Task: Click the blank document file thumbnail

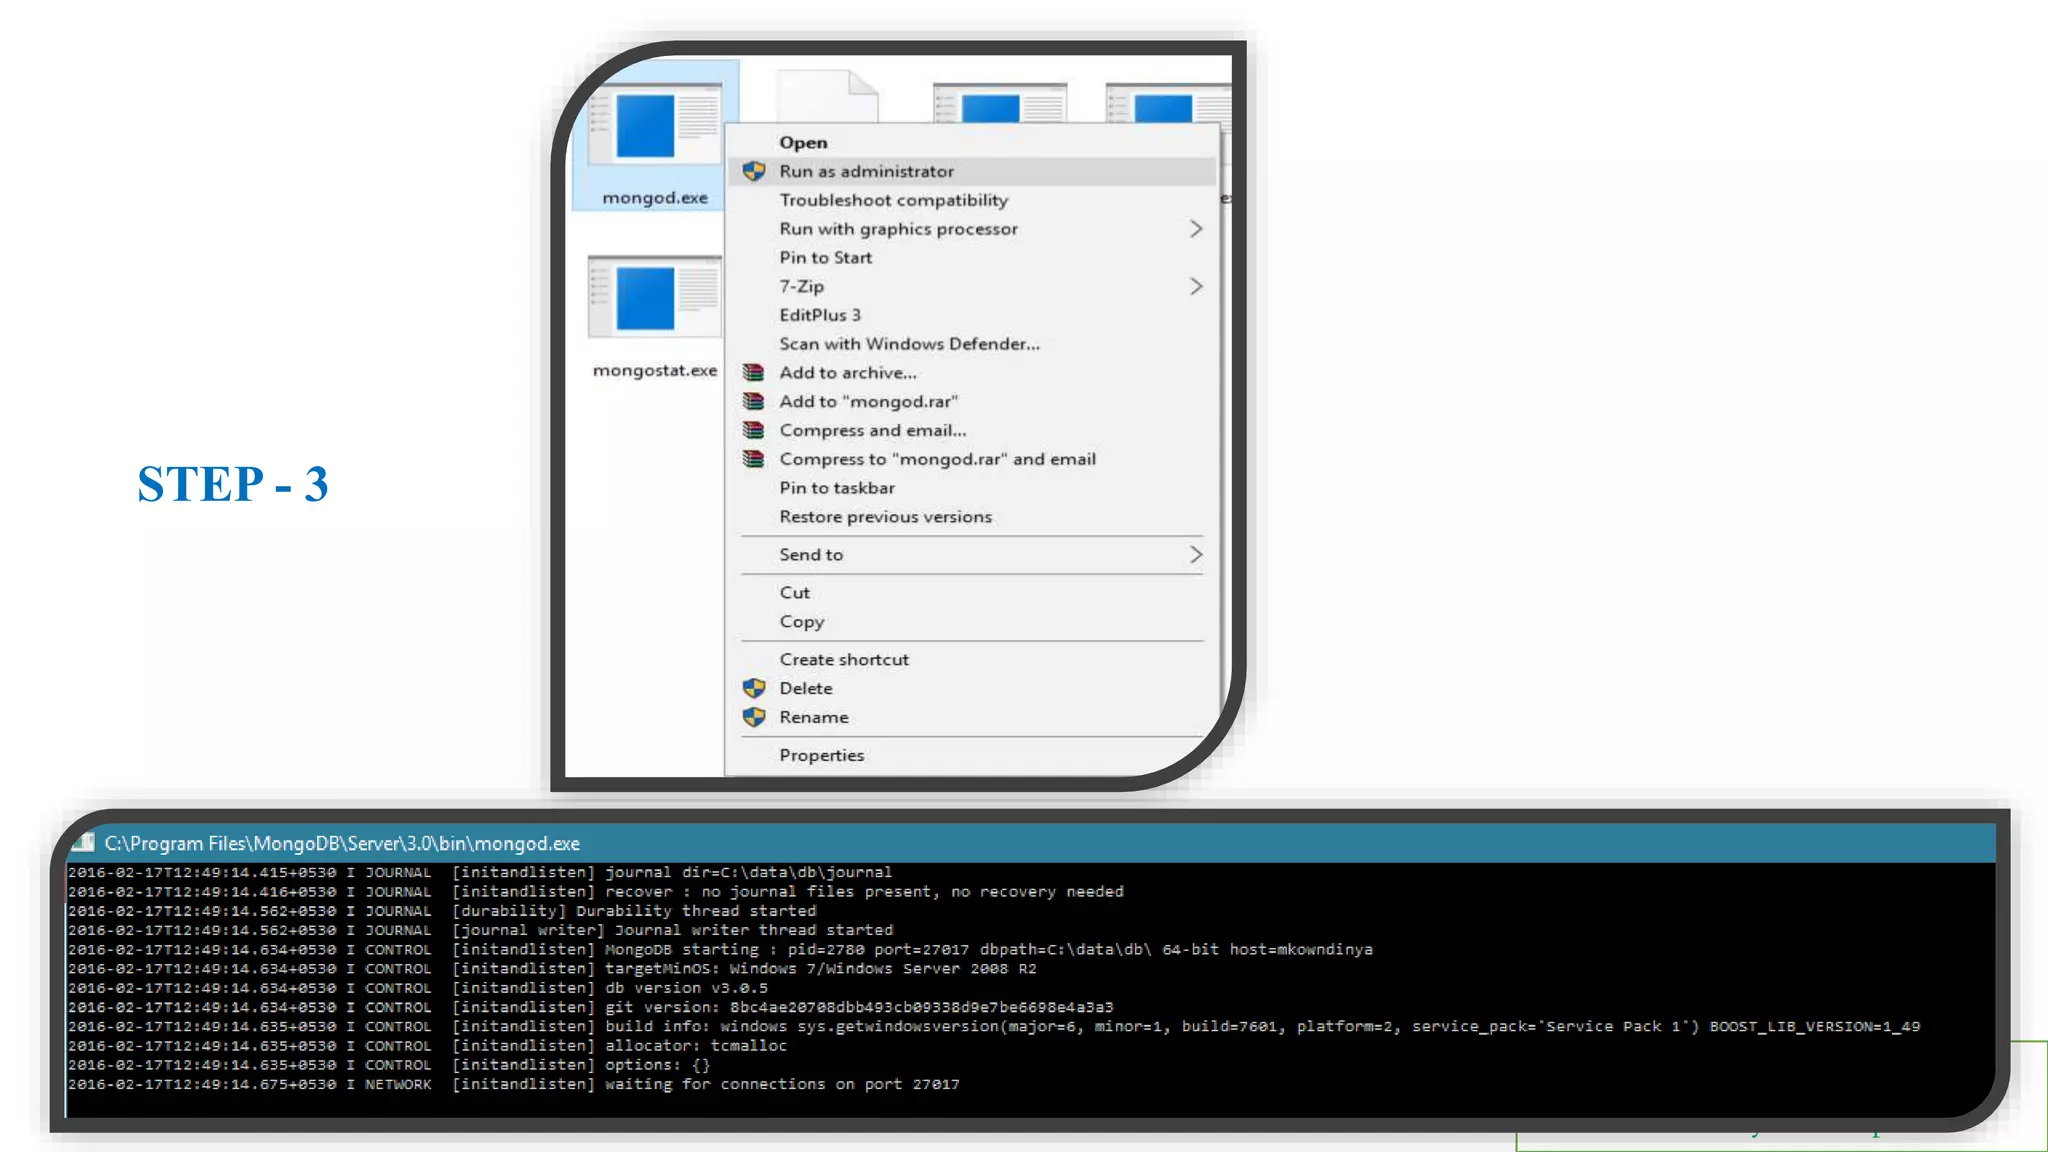Action: (827, 97)
